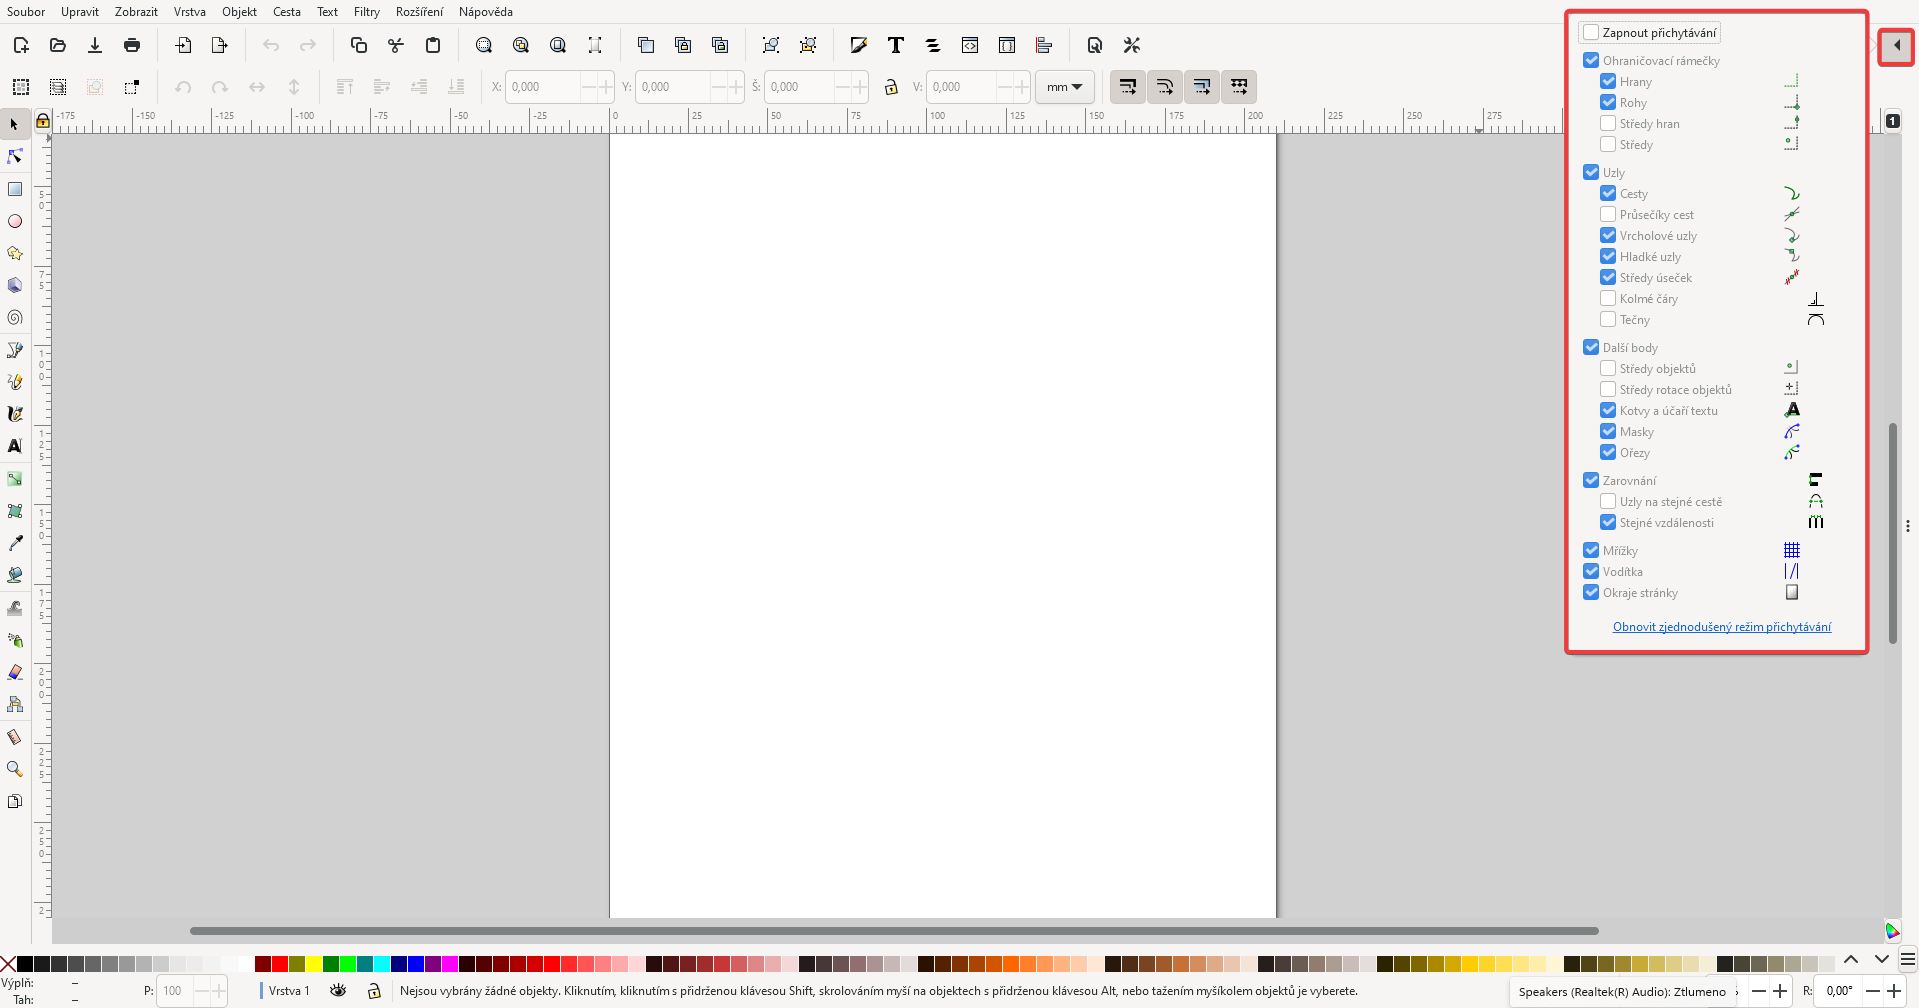The width and height of the screenshot is (1919, 1008).
Task: Enable snapping to Průsečíky cest
Action: pos(1608,214)
